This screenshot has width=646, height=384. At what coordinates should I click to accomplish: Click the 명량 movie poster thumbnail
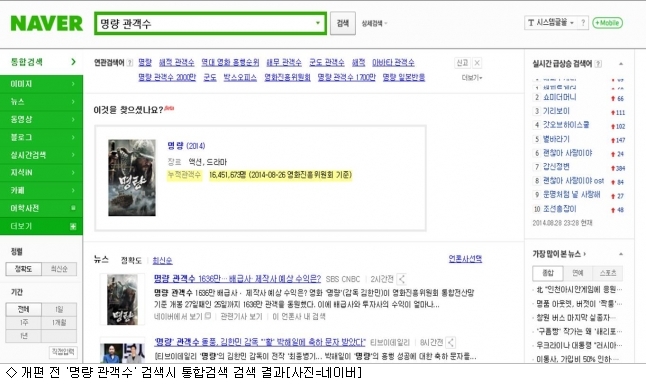tap(132, 178)
